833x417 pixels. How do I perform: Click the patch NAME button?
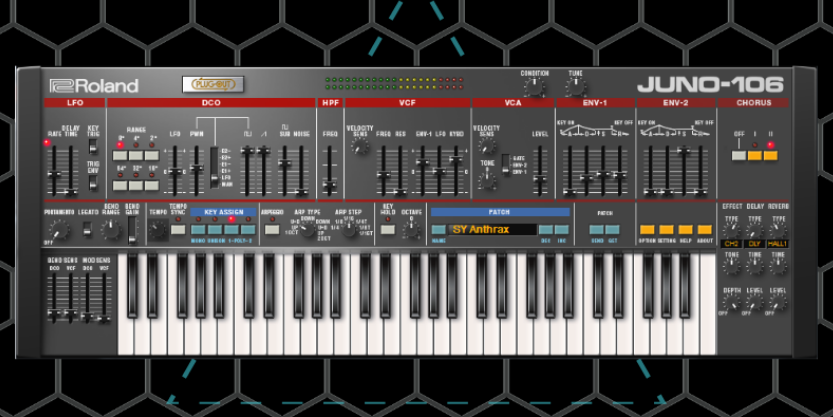pos(438,229)
